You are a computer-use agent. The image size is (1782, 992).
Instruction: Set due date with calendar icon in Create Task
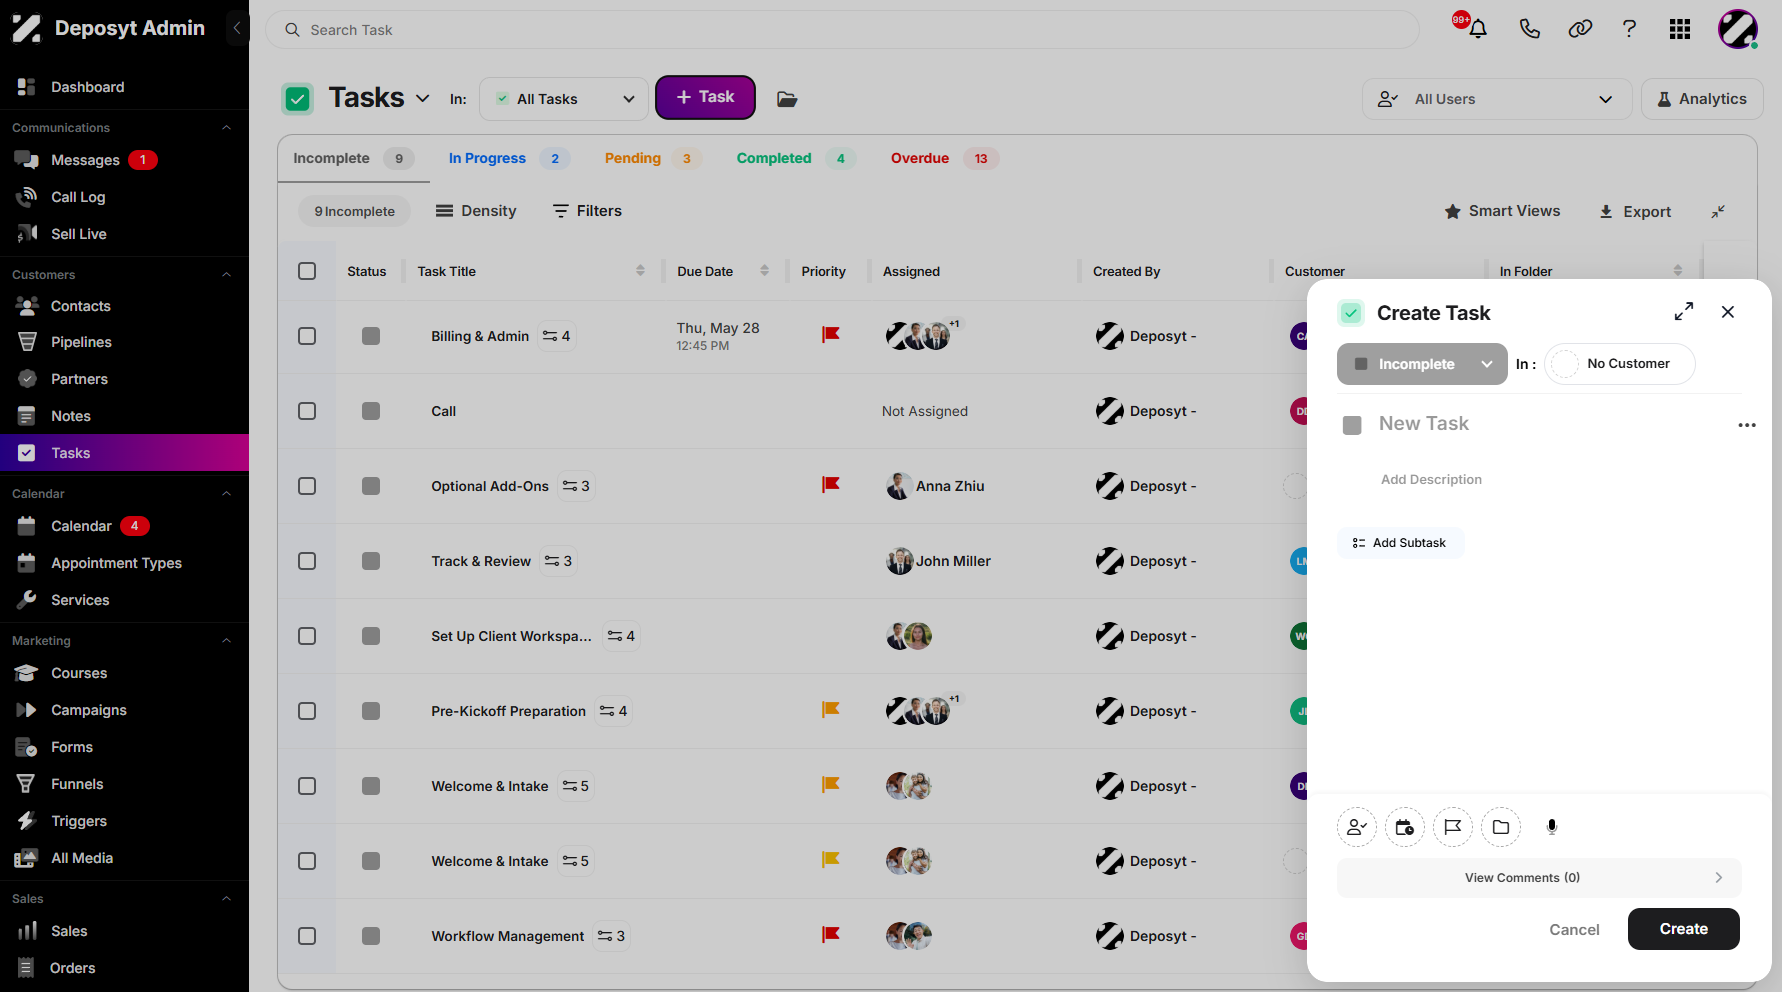coord(1405,827)
